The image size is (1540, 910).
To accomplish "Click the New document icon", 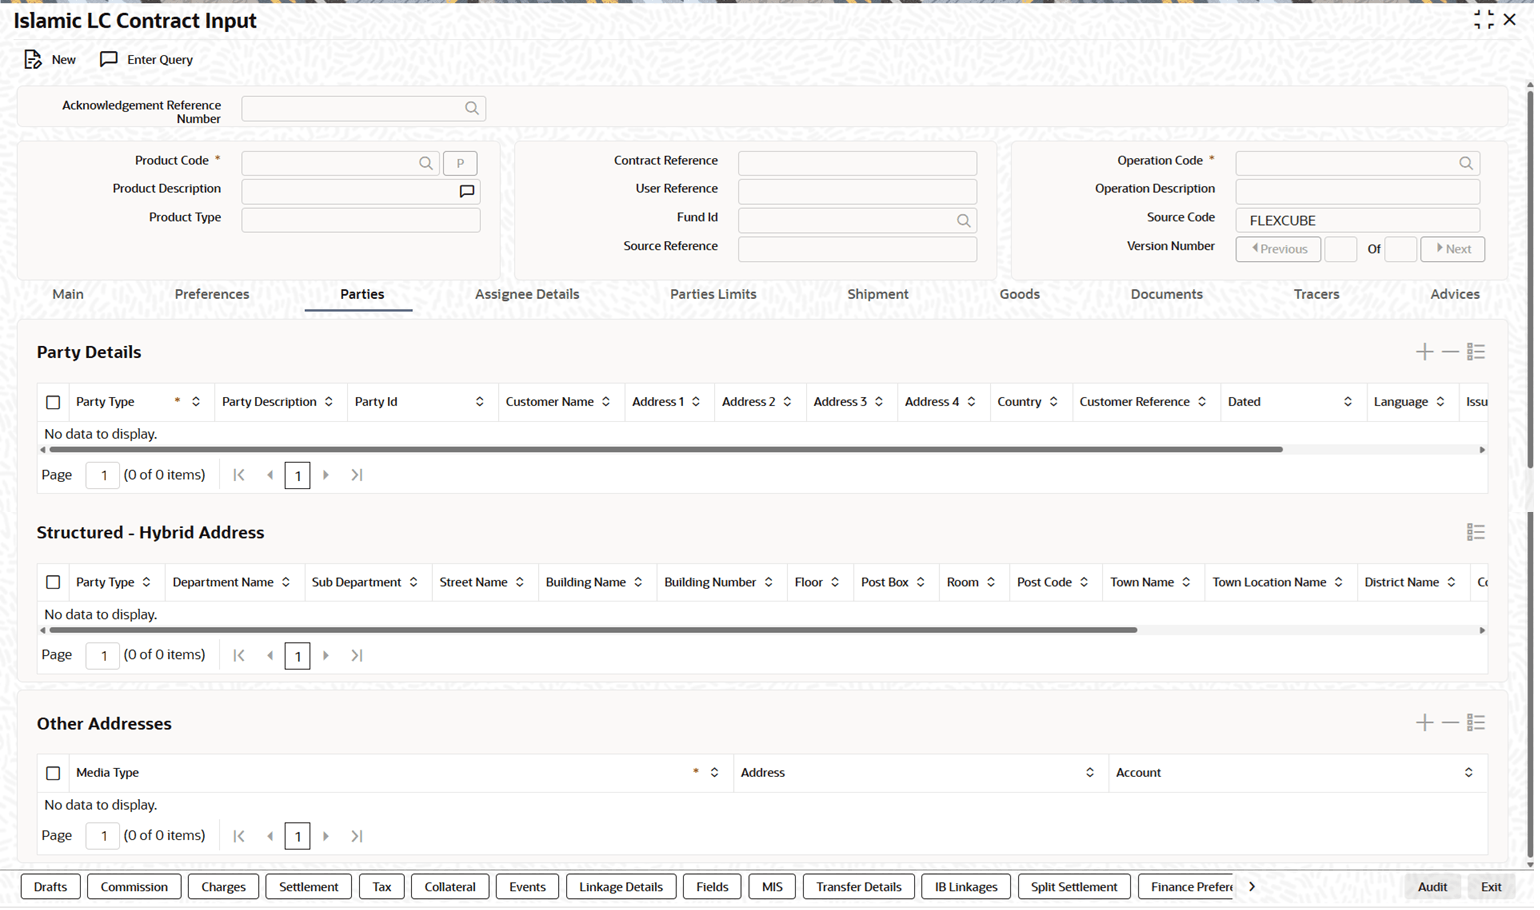I will pos(33,60).
